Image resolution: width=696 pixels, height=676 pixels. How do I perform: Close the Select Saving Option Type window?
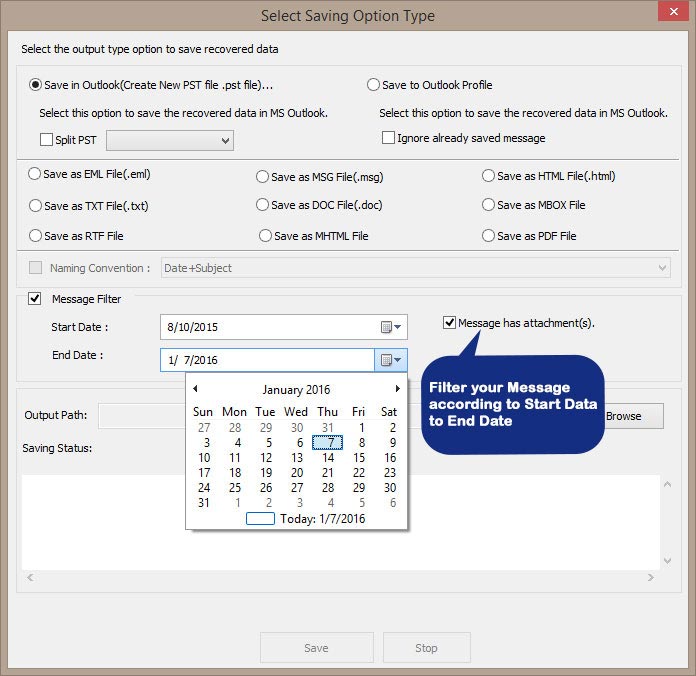(x=671, y=15)
